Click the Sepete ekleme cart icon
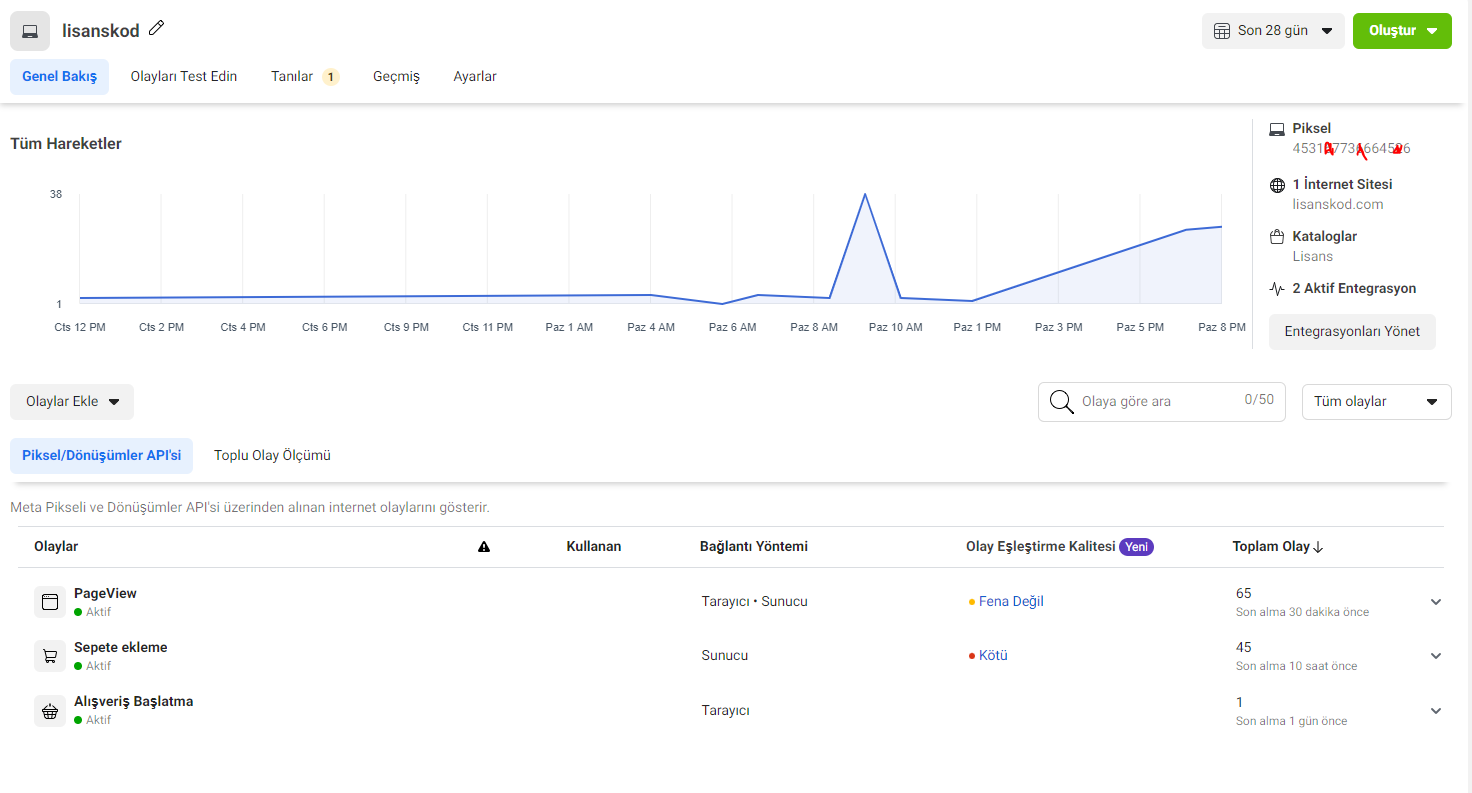Screen dimensions: 1472x793 click(49, 656)
